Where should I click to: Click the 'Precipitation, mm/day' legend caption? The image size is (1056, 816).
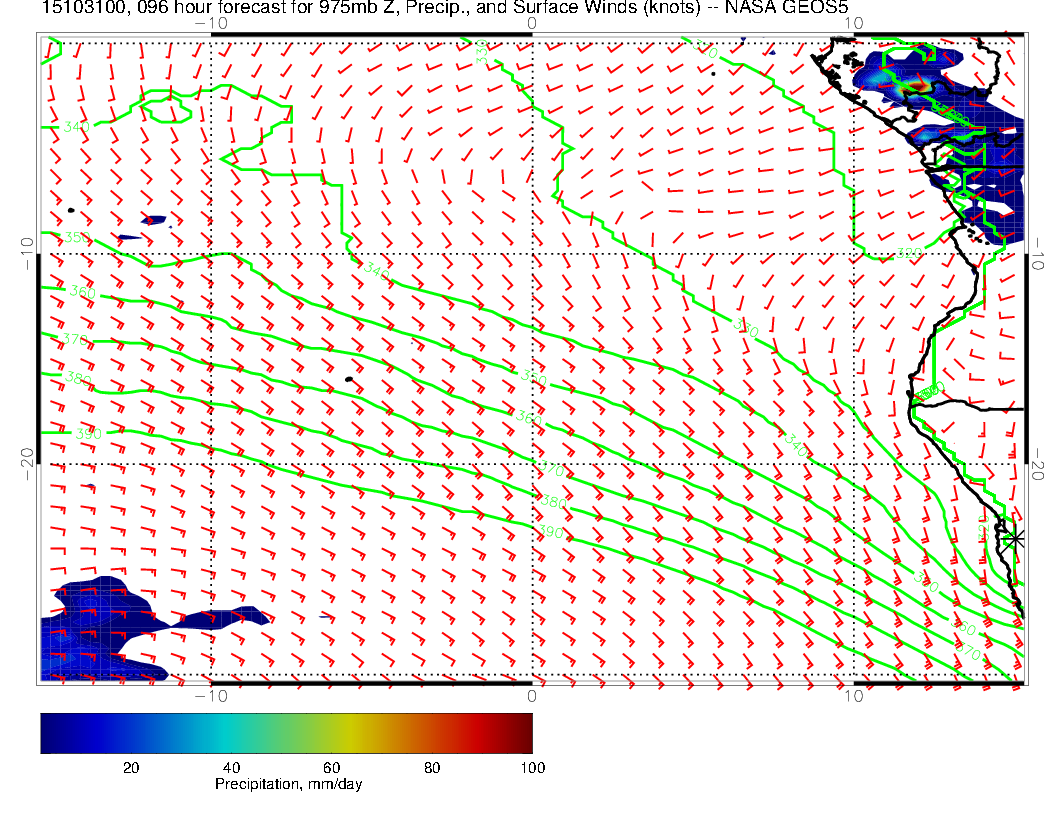pos(288,785)
